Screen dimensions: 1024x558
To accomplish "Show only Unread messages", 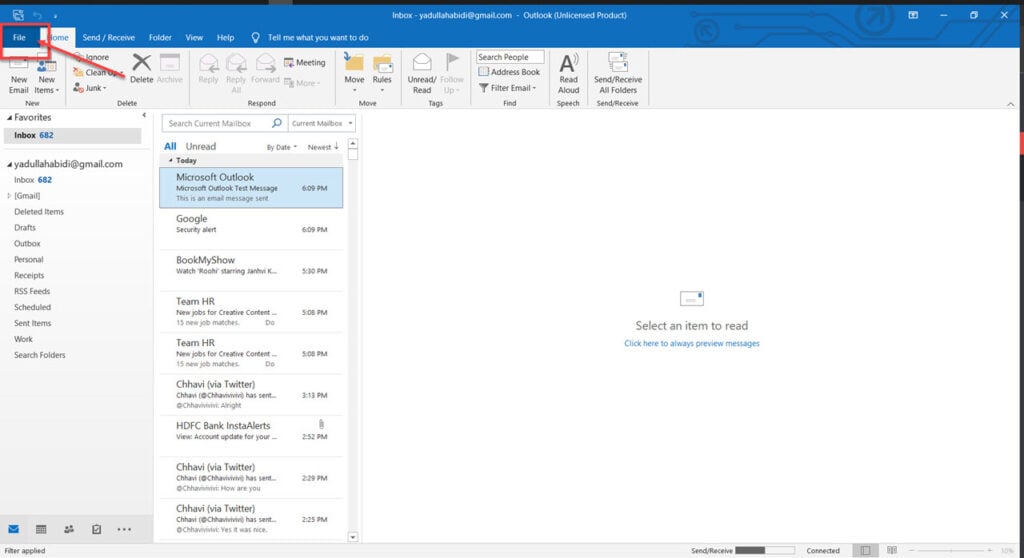I will 200,146.
